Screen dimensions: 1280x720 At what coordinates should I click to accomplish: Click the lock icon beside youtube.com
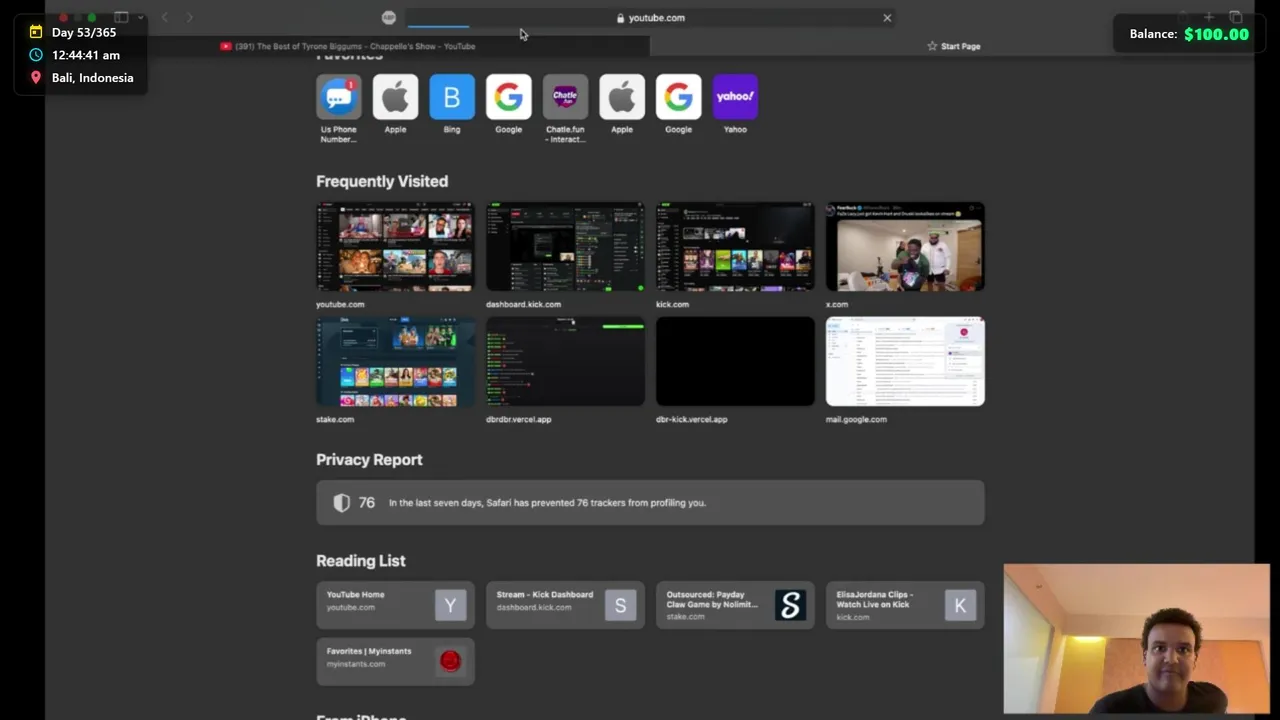click(x=621, y=18)
